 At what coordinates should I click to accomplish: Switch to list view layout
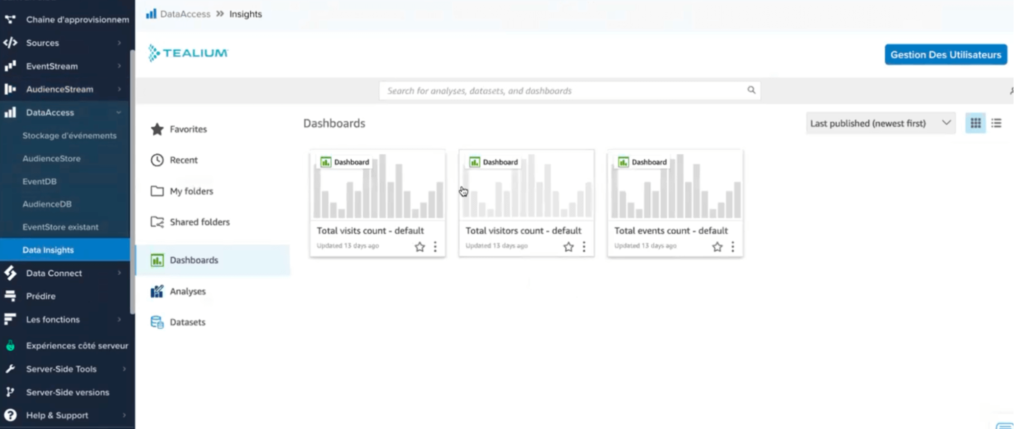pos(996,123)
